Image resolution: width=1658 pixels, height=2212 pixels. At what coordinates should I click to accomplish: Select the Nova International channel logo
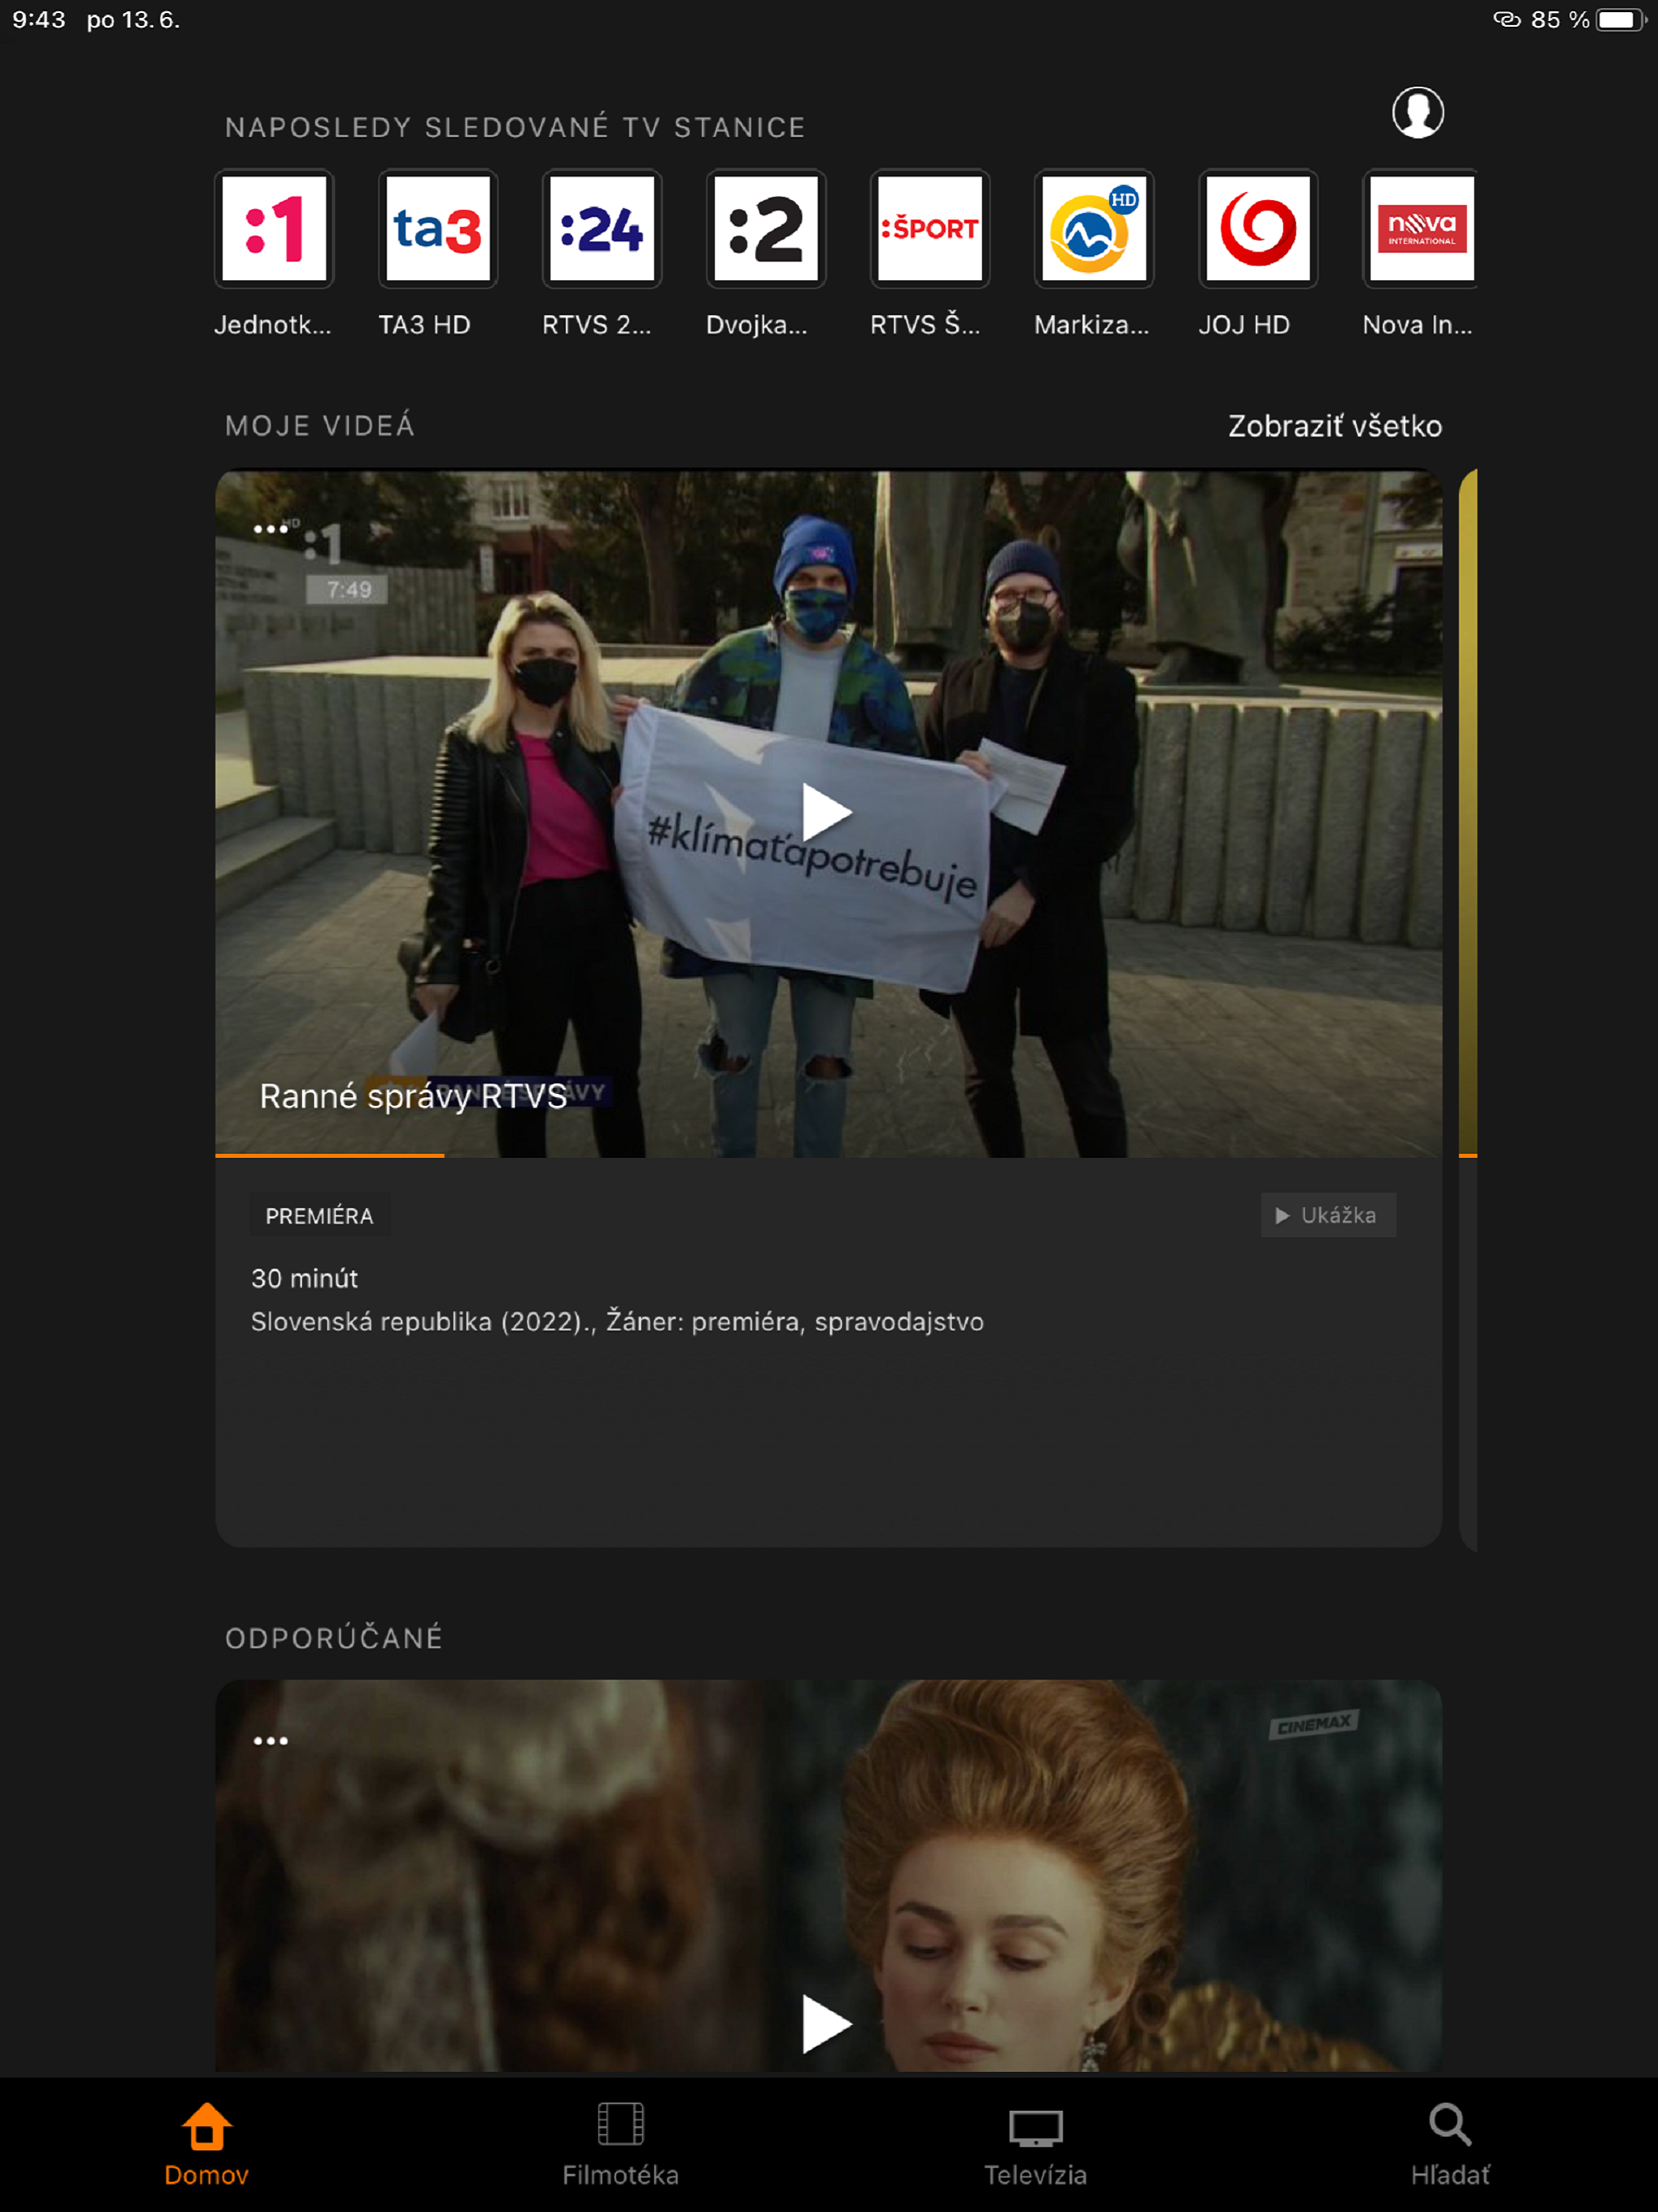tap(1420, 228)
